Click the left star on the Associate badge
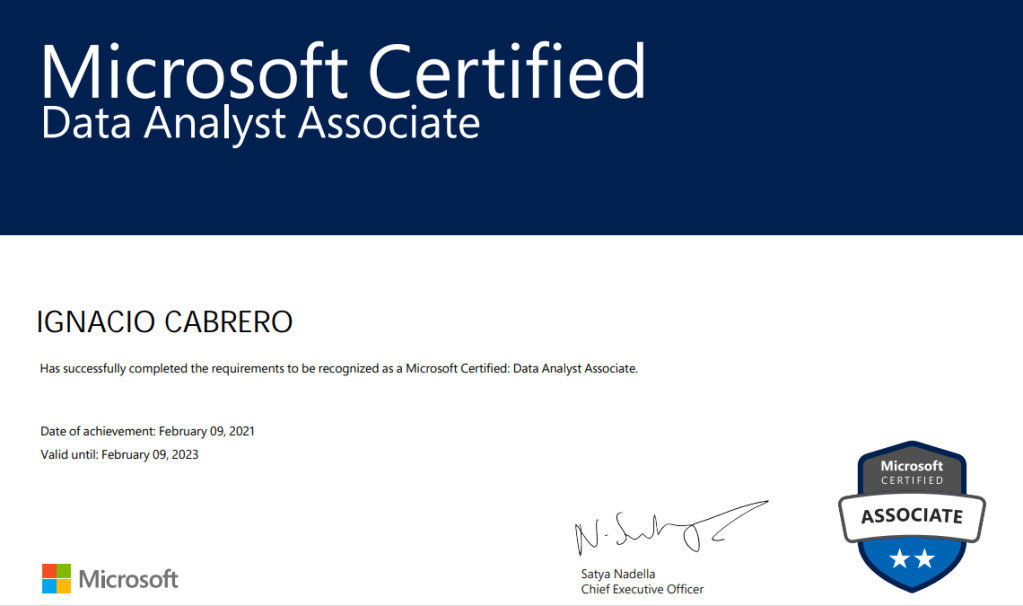 pyautogui.click(x=897, y=561)
